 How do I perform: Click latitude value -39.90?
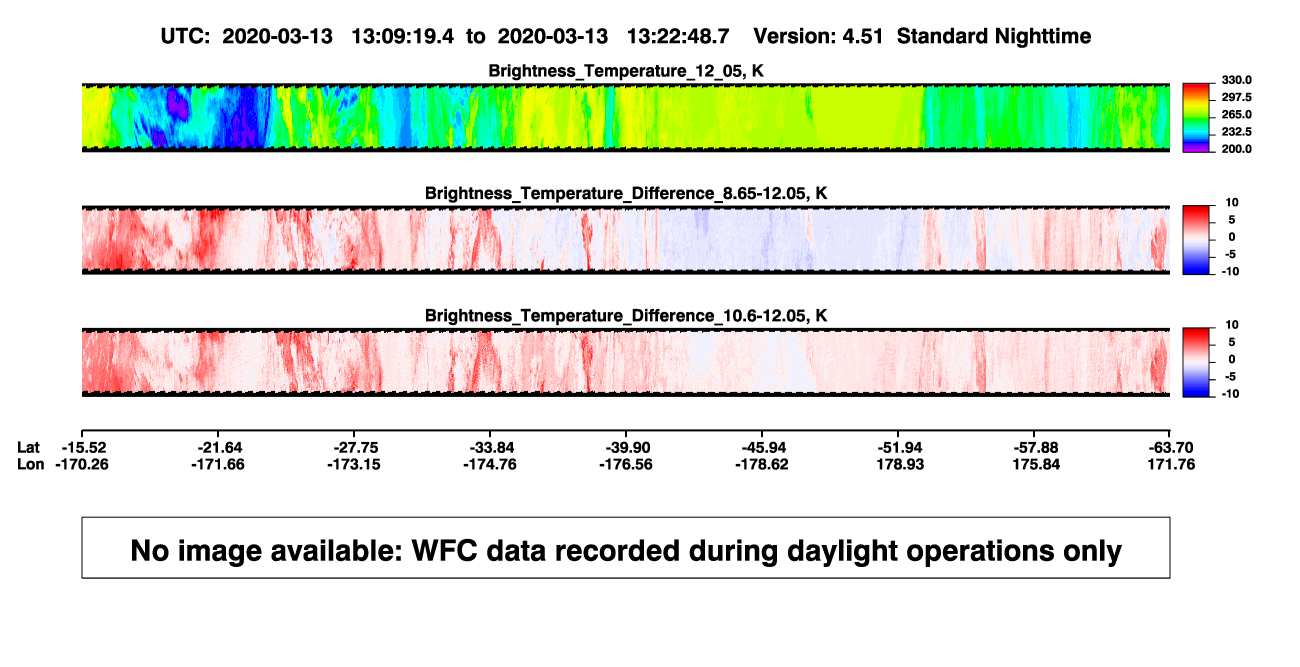coord(627,447)
